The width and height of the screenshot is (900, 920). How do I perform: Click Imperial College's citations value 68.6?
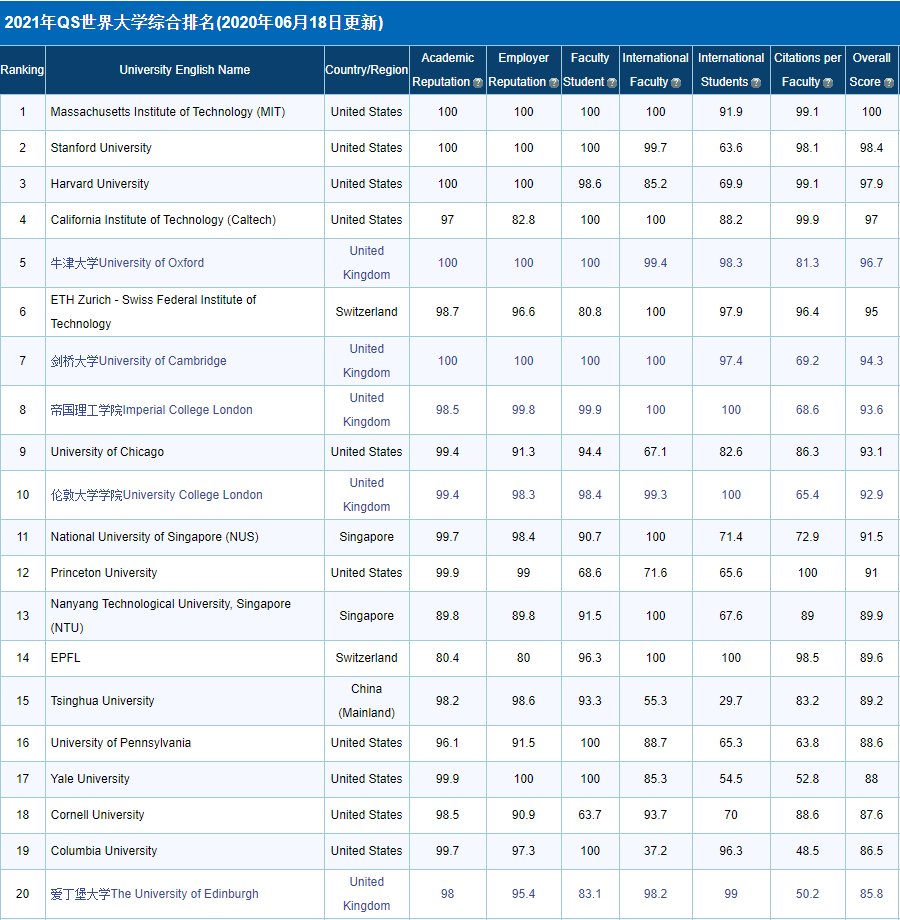807,410
